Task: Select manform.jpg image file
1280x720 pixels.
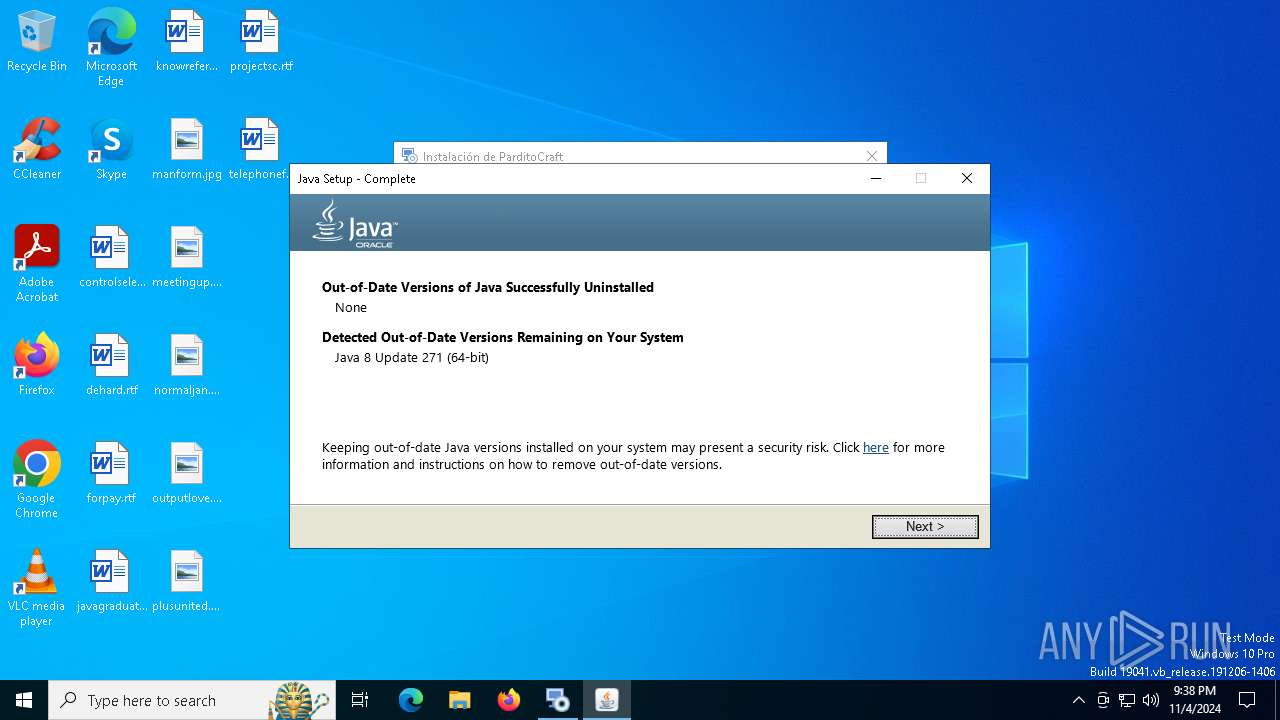Action: pos(187,149)
